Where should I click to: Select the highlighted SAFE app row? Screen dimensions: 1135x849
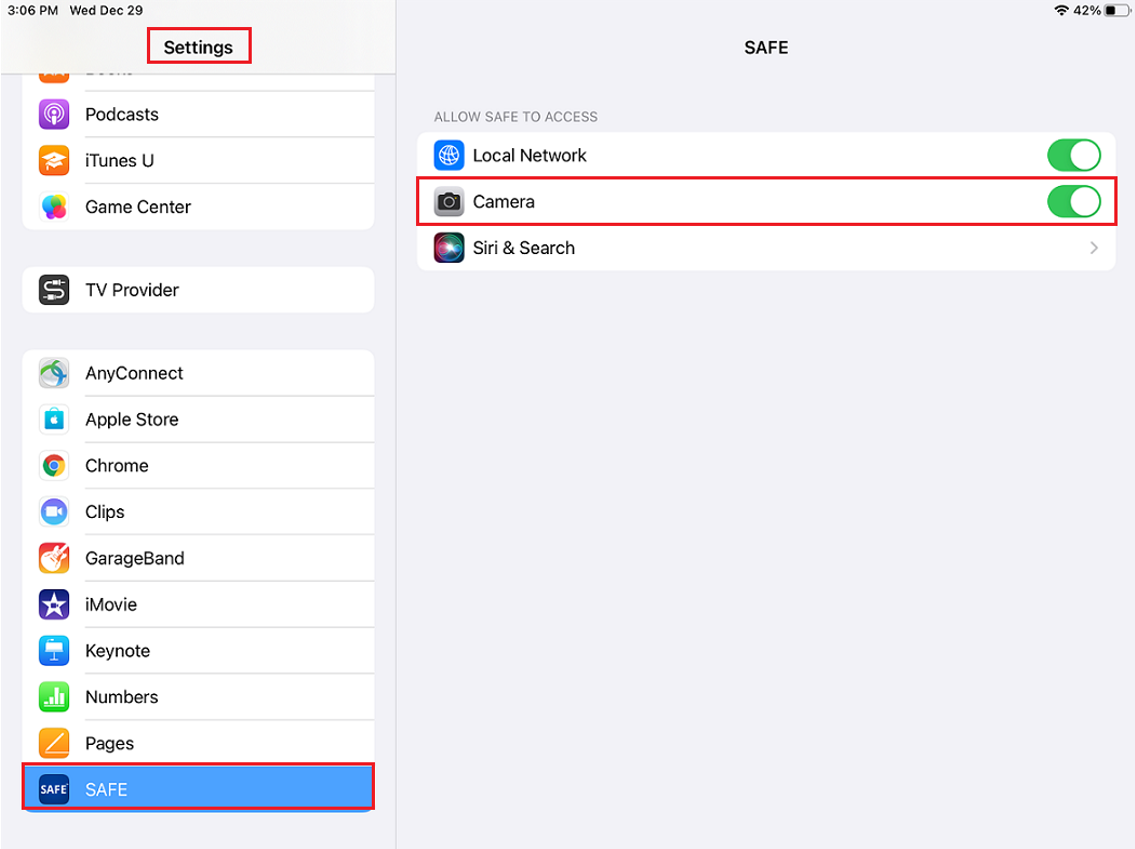pos(198,790)
